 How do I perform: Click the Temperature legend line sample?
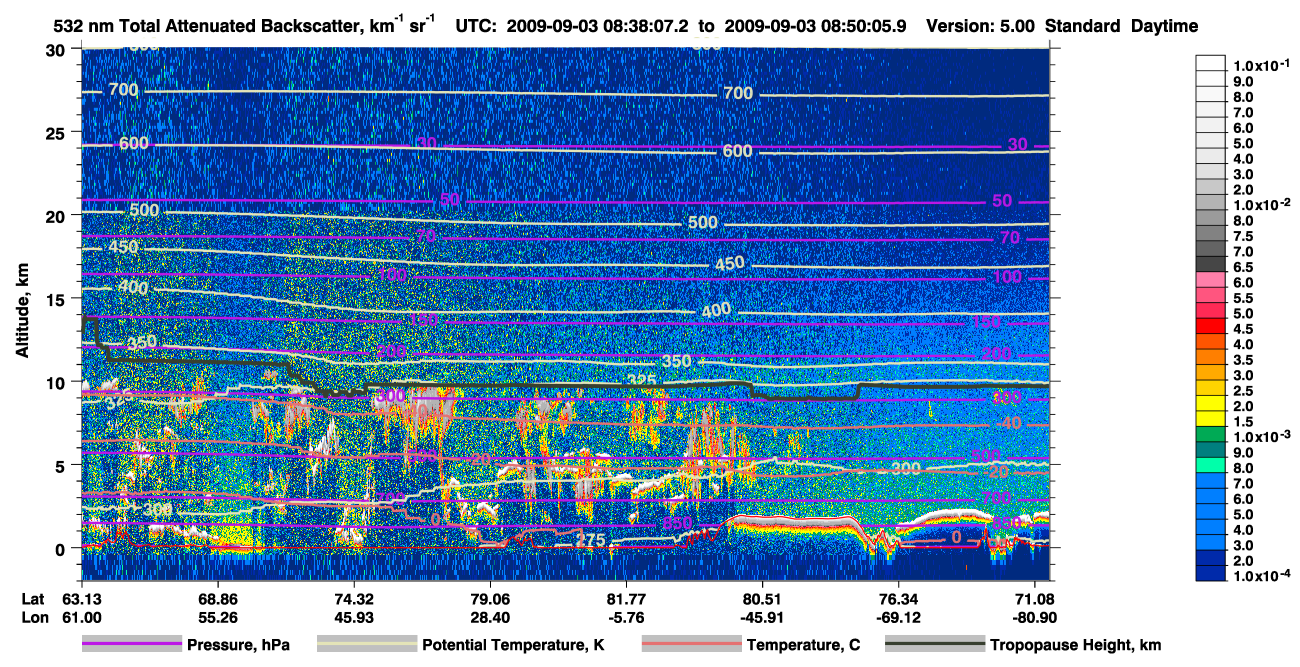coord(690,645)
